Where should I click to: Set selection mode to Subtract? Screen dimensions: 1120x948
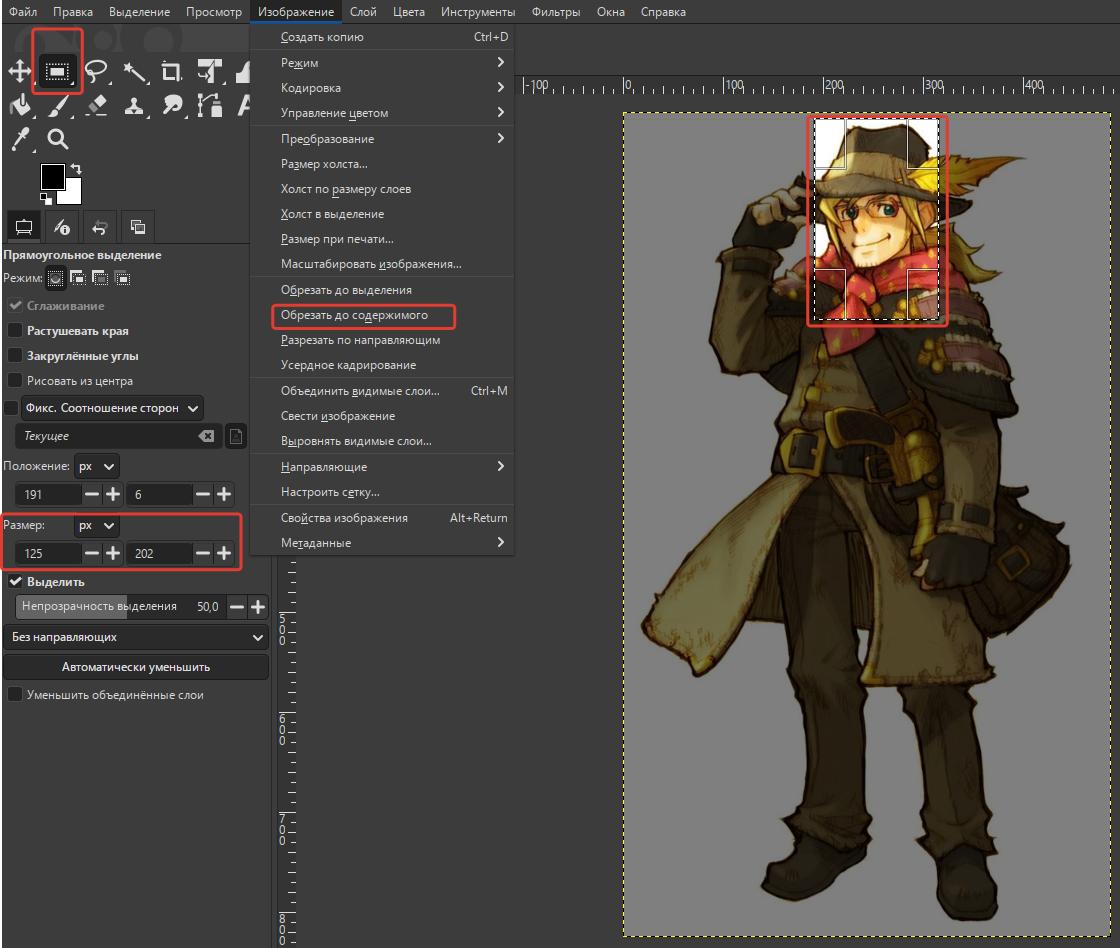[100, 278]
